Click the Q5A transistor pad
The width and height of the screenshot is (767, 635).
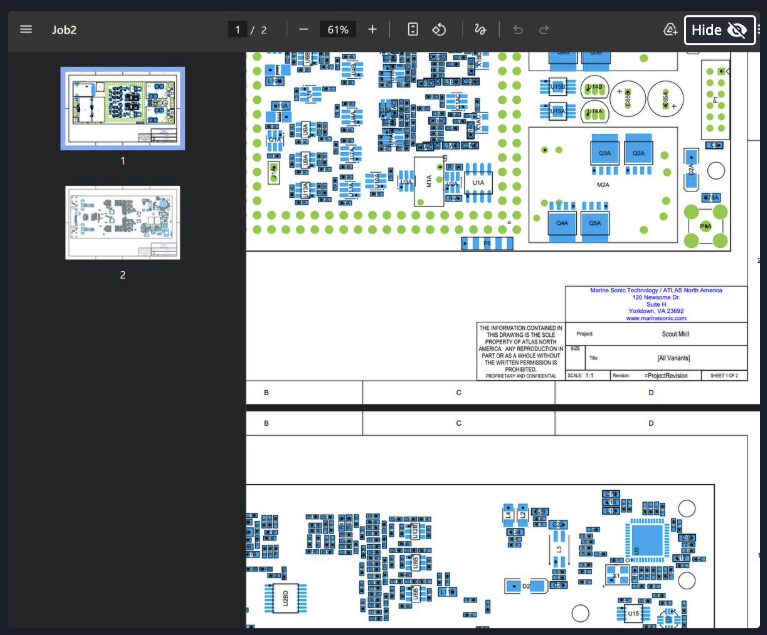[595, 223]
